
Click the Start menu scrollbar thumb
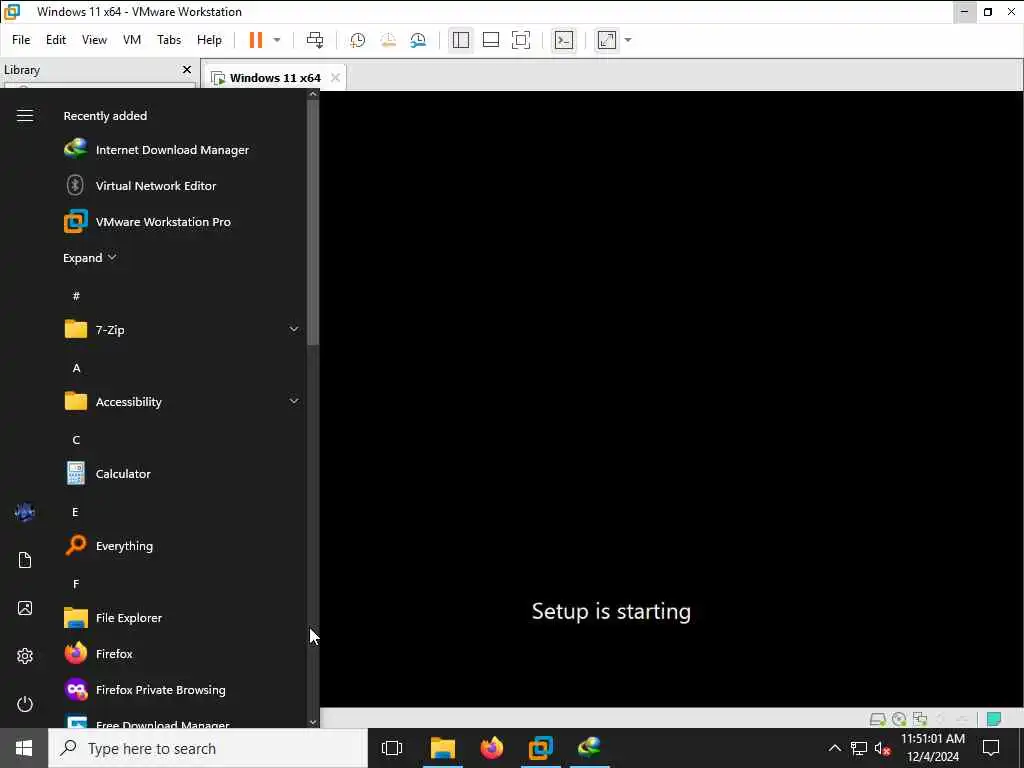[x=313, y=222]
